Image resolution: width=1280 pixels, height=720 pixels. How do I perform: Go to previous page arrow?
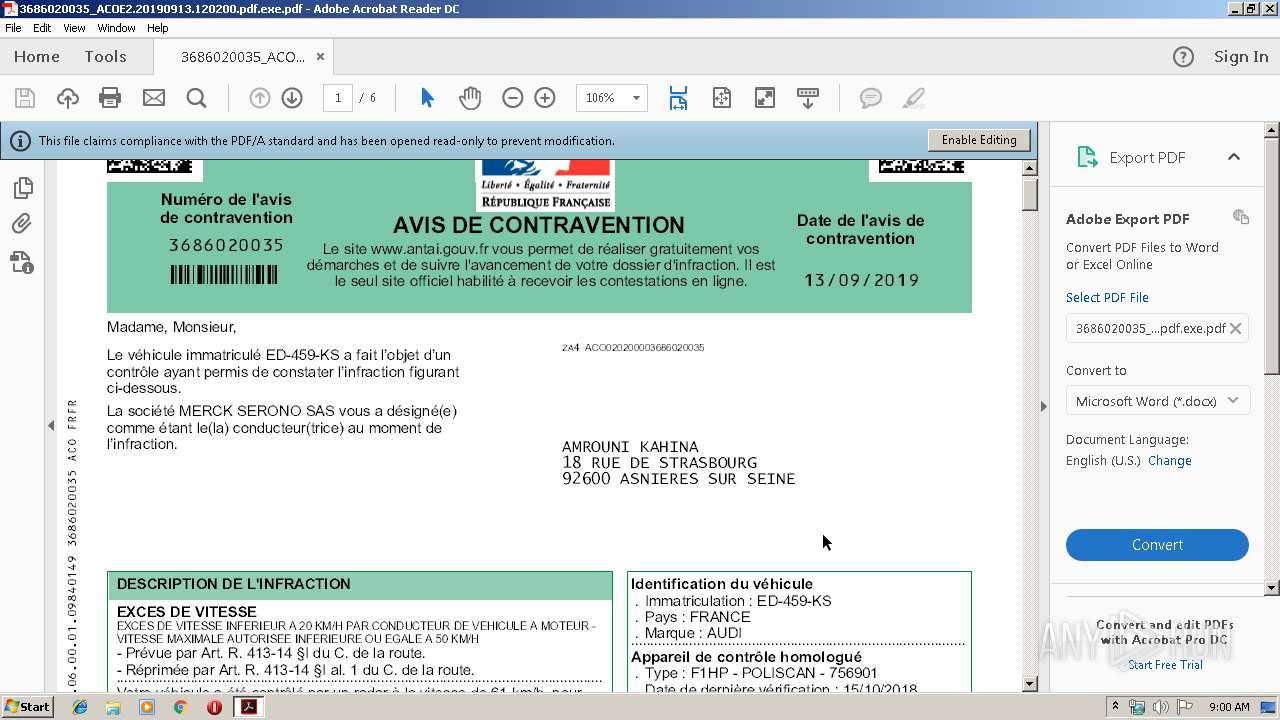click(259, 98)
